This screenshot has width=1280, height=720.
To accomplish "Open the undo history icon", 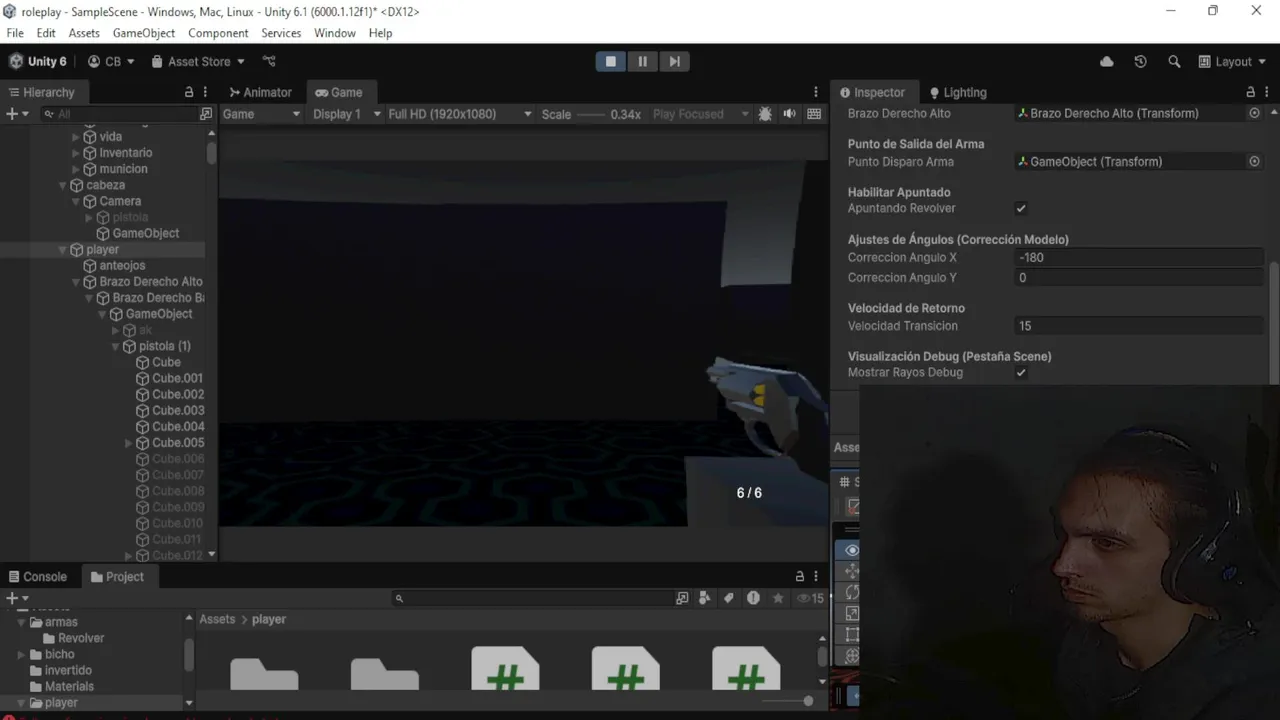I will (x=1140, y=61).
